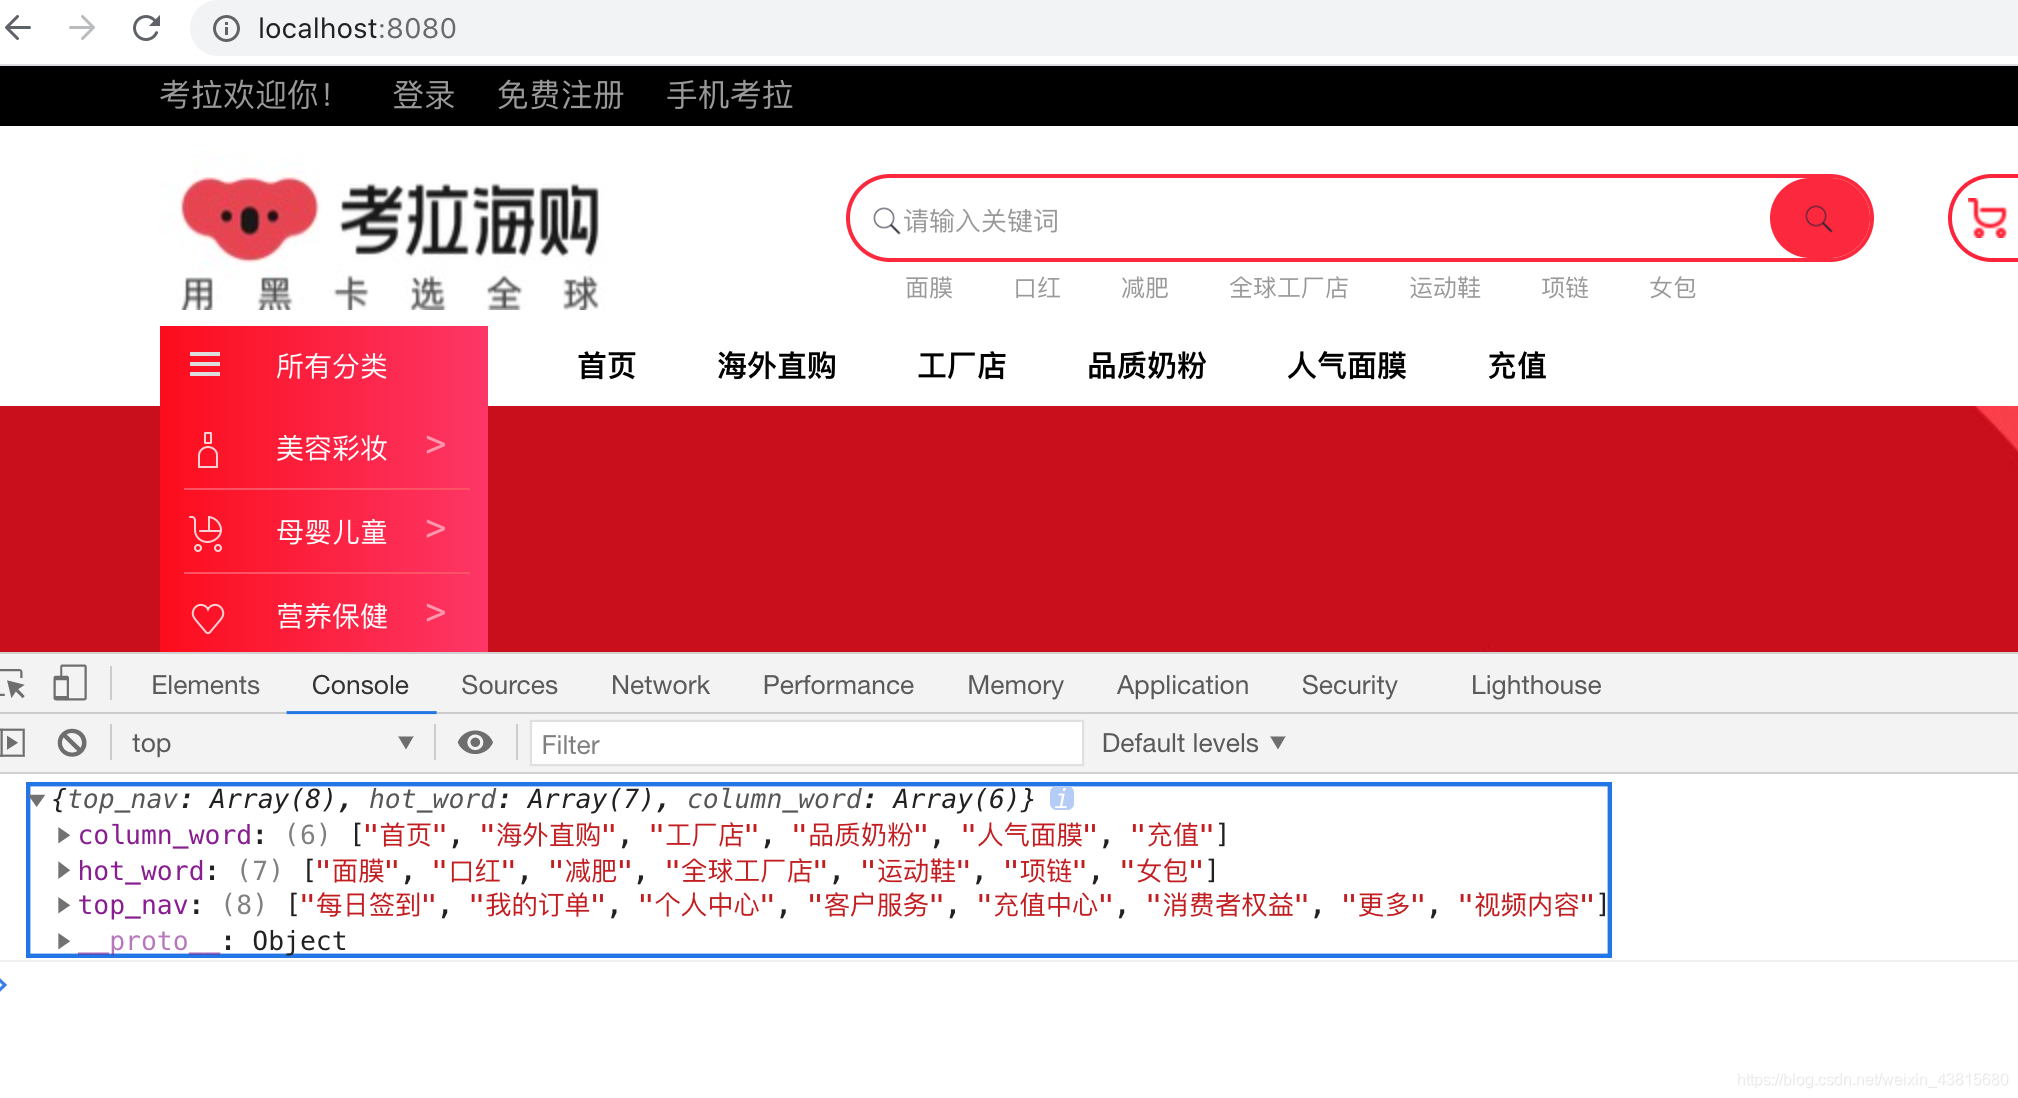This screenshot has width=2018, height=1098.
Task: Click the console prompt caret
Action: [x=4, y=985]
